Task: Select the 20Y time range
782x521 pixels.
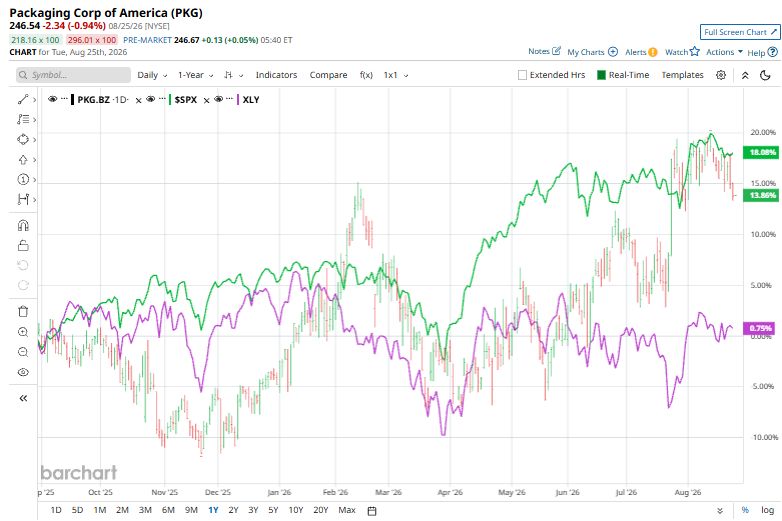Action: tap(321, 510)
